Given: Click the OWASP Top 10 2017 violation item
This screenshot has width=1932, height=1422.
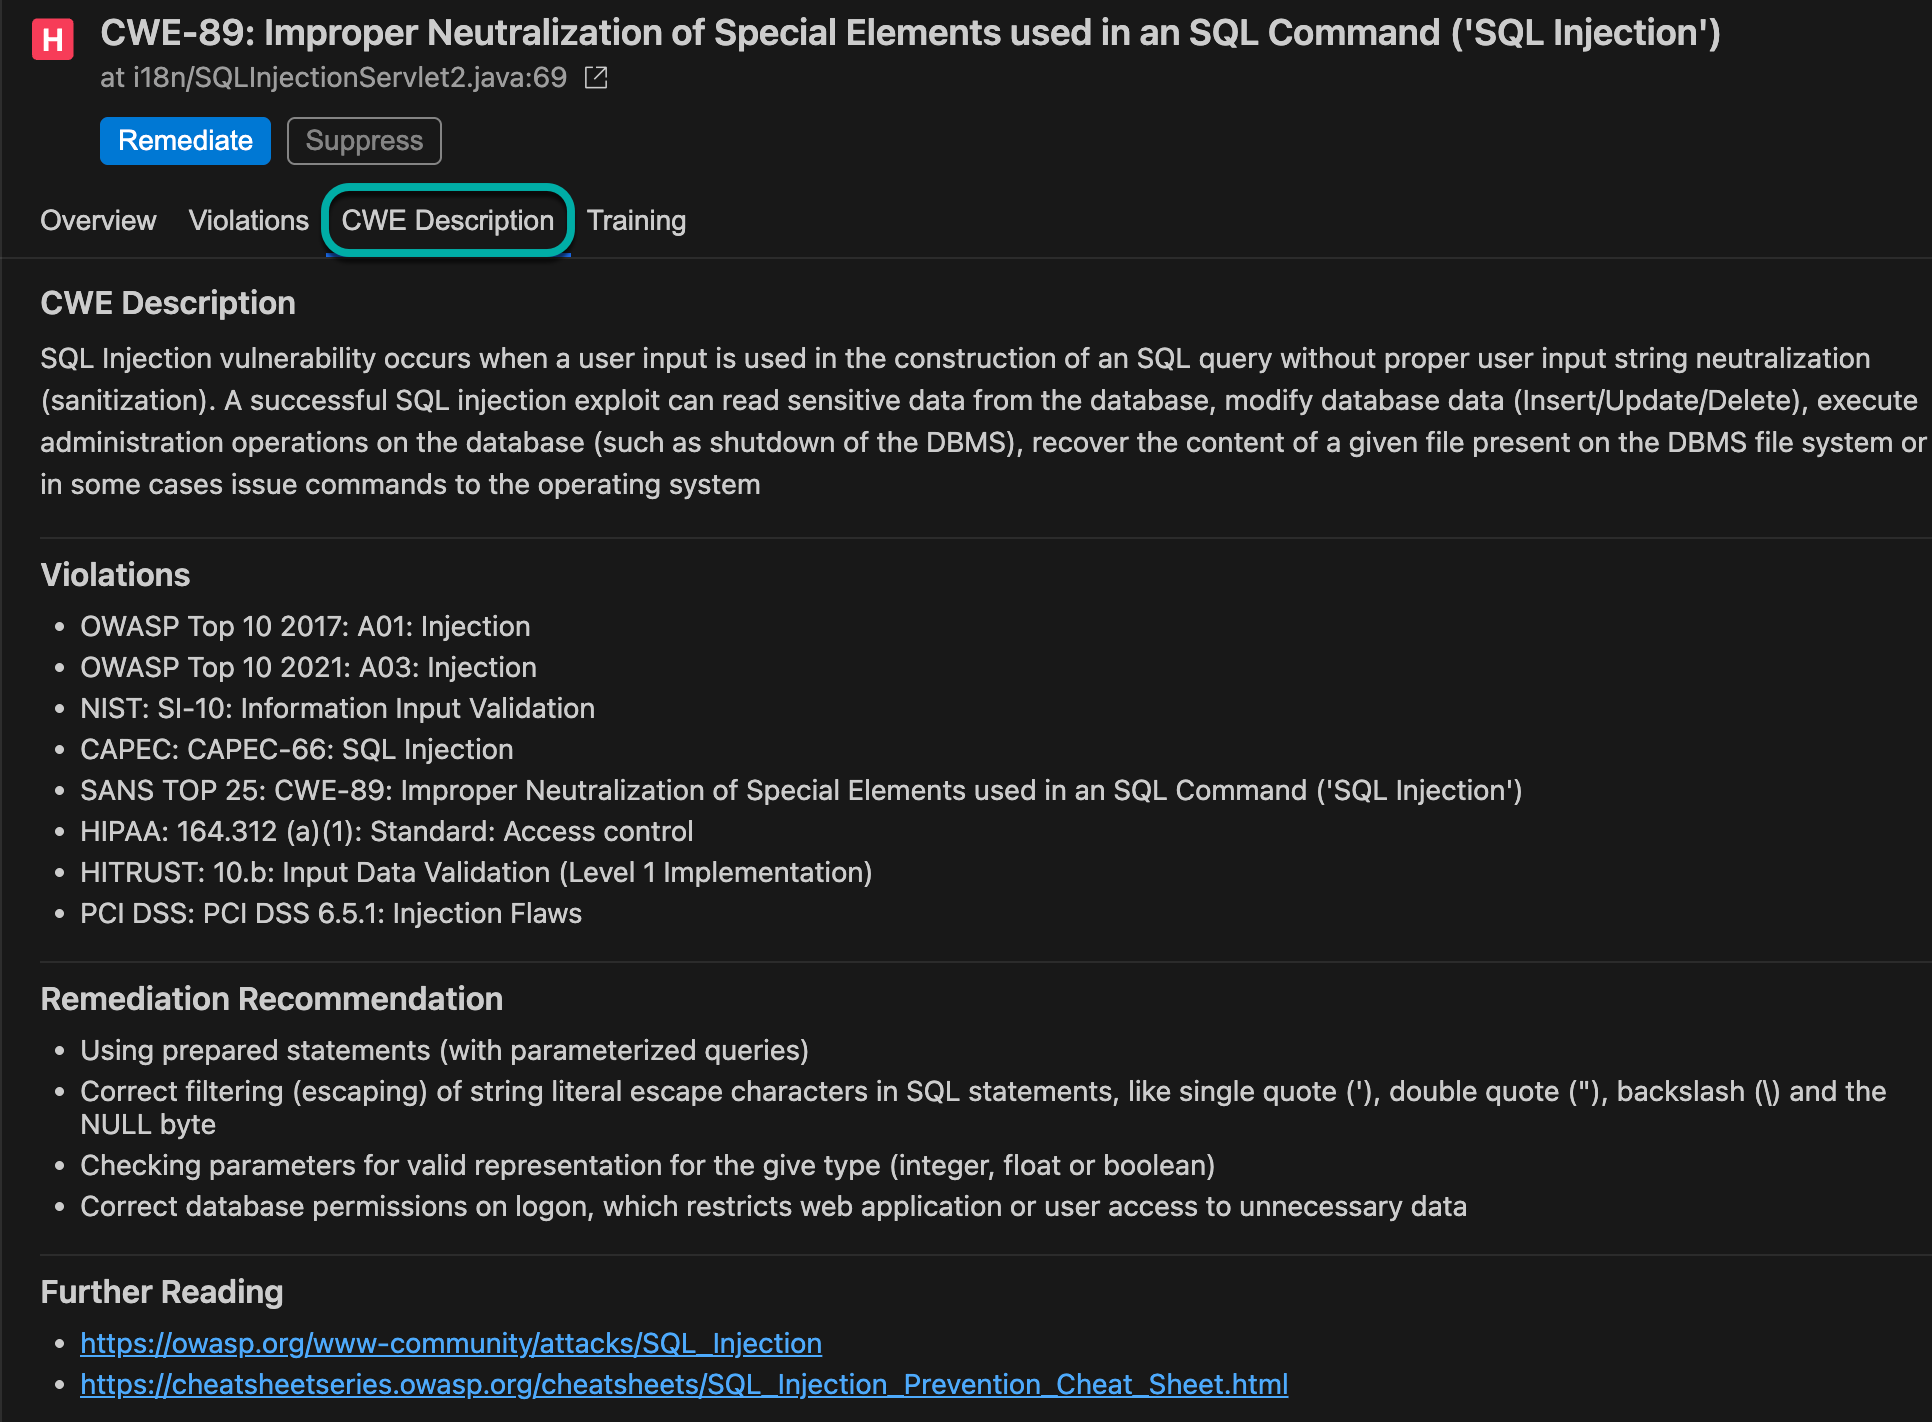Looking at the screenshot, I should click(305, 626).
